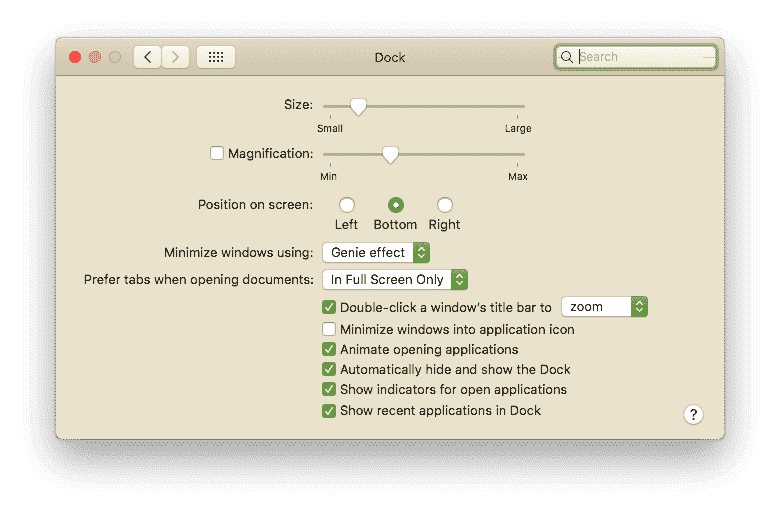This screenshot has width=780, height=513.
Task: Close the Dock preferences window
Action: click(x=75, y=57)
